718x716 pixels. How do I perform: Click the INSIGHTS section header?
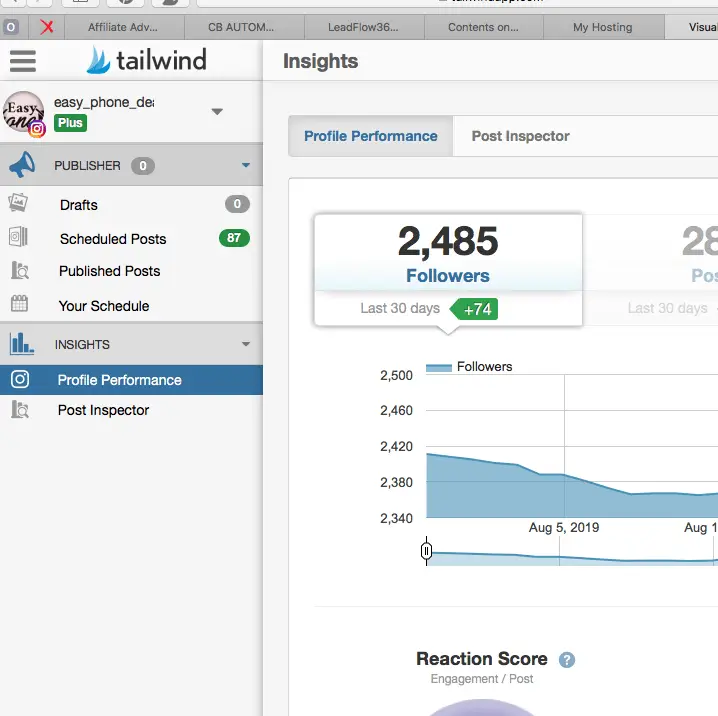tap(131, 344)
